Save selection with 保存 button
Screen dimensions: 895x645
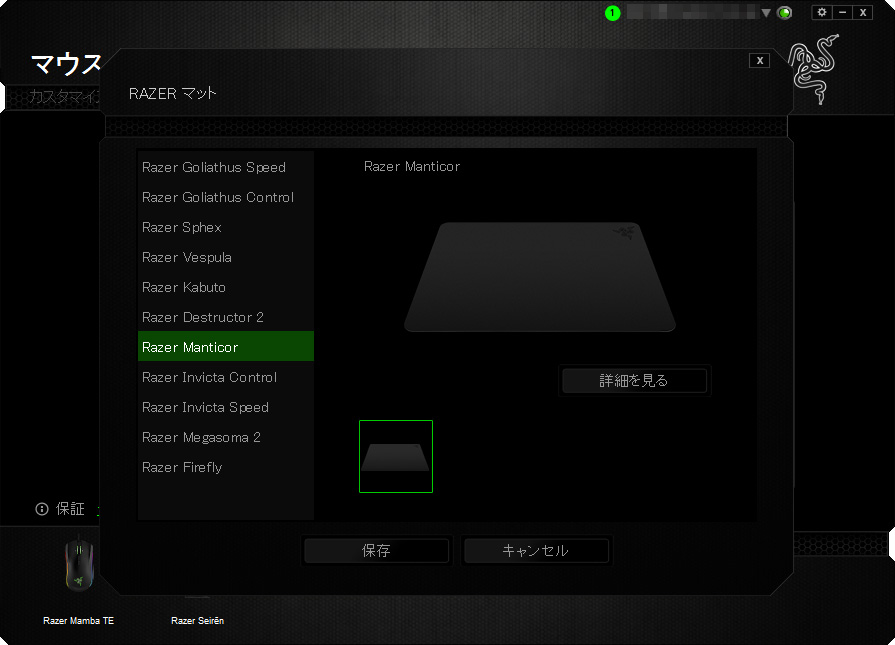click(376, 550)
